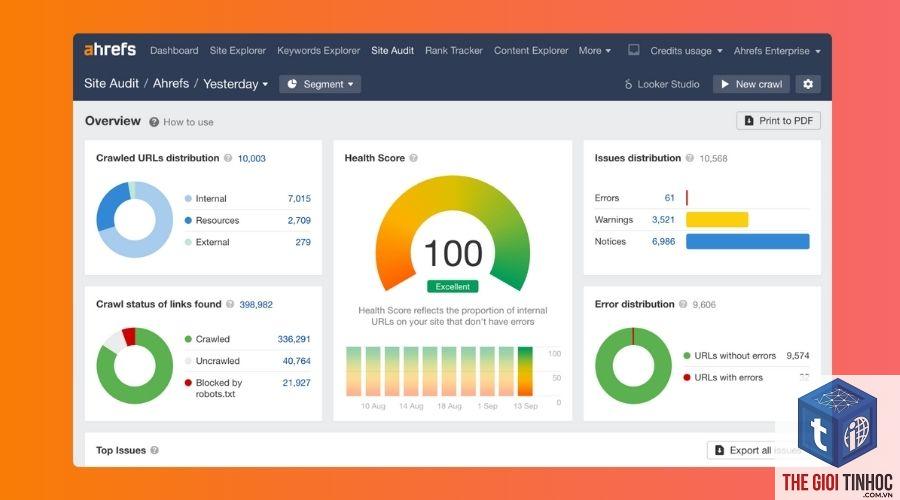900x500 pixels.
Task: Expand the More menu
Action: point(595,51)
